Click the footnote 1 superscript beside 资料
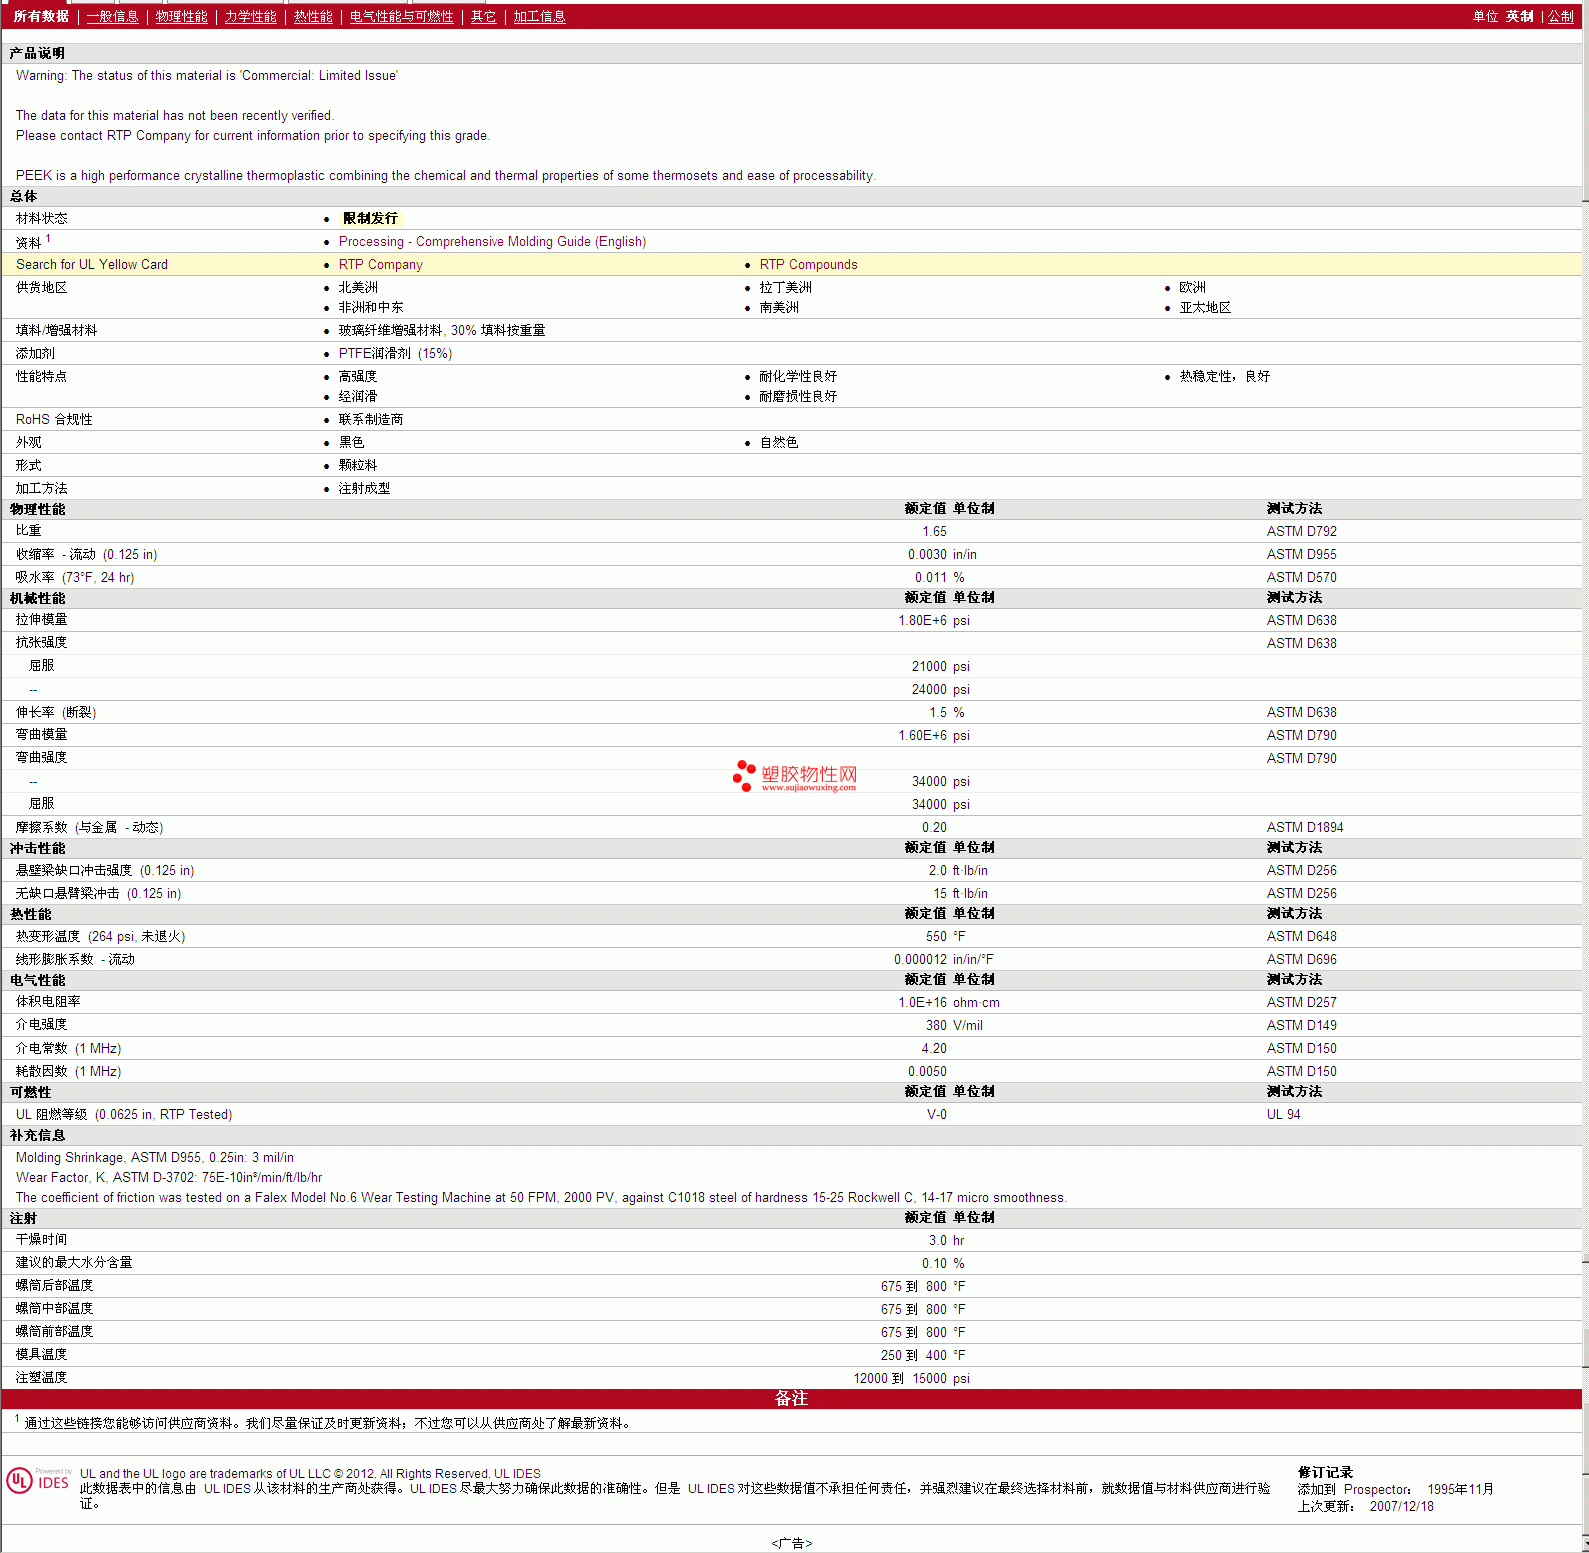 point(48,238)
